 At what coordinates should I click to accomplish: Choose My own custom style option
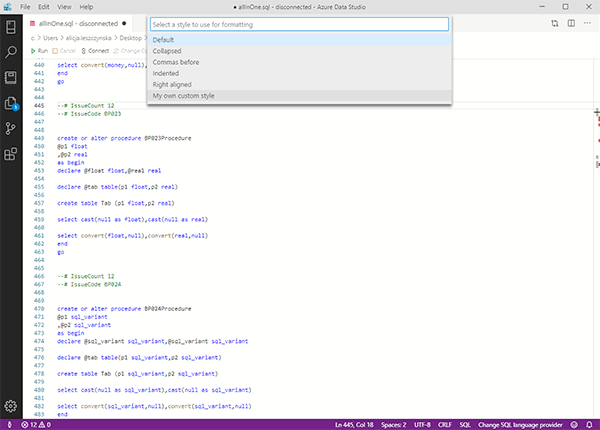299,96
